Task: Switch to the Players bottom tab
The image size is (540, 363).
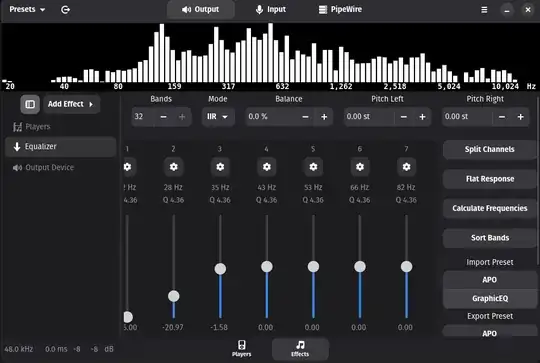Action: (241, 349)
